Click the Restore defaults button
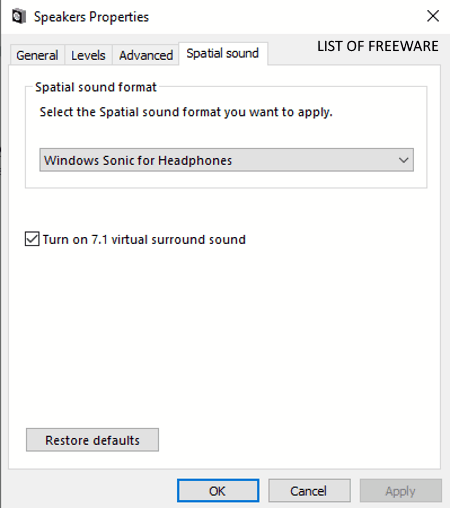The image size is (450, 508). click(92, 440)
